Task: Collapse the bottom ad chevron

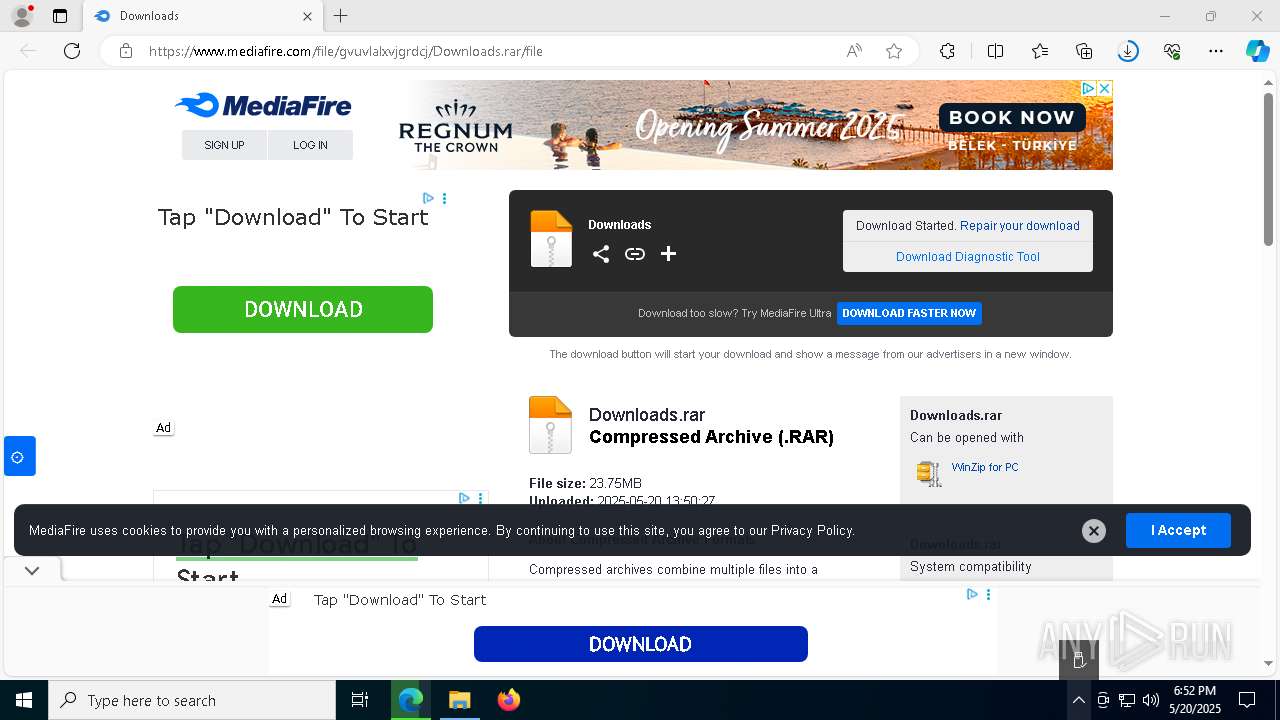Action: [x=32, y=571]
